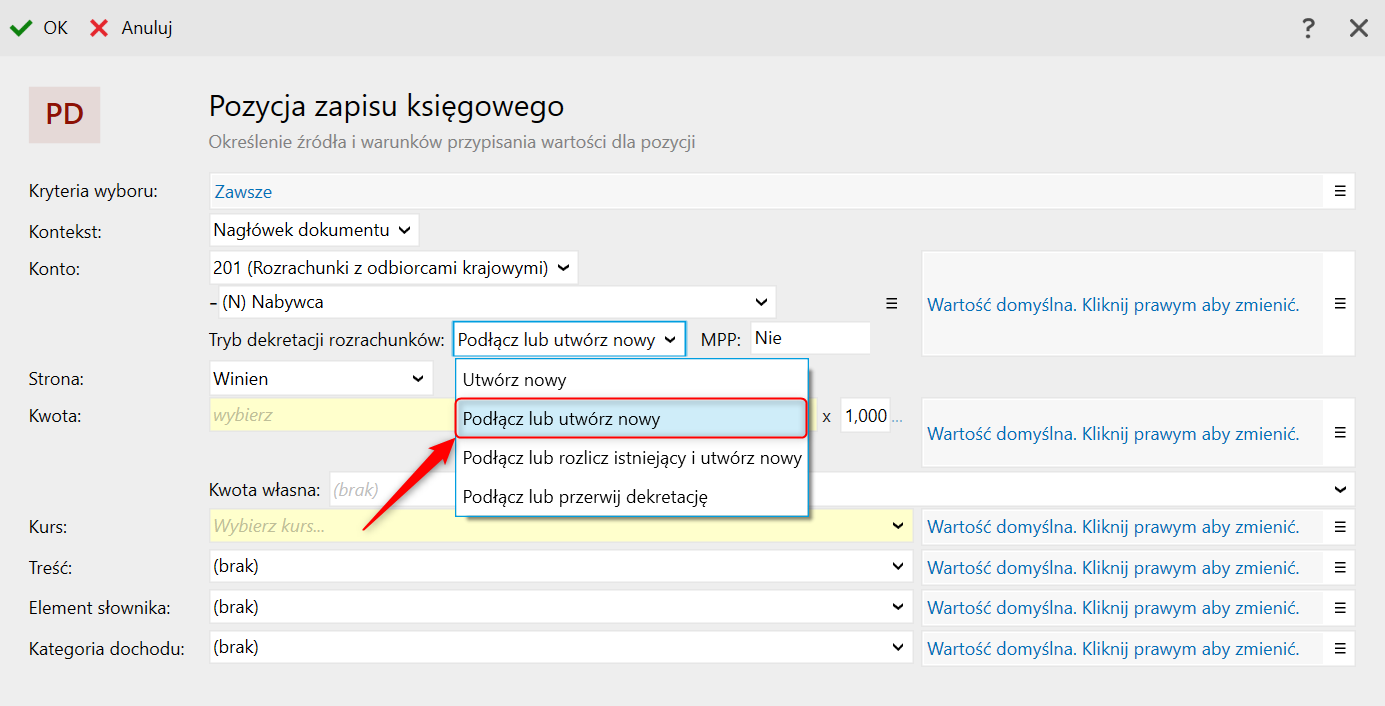The height and width of the screenshot is (706, 1385).
Task: Open the Konto 201 account dropdown
Action: click(393, 268)
